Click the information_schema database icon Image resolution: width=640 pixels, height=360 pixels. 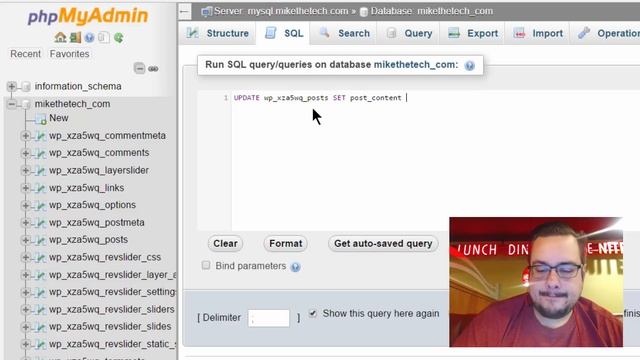coord(26,87)
